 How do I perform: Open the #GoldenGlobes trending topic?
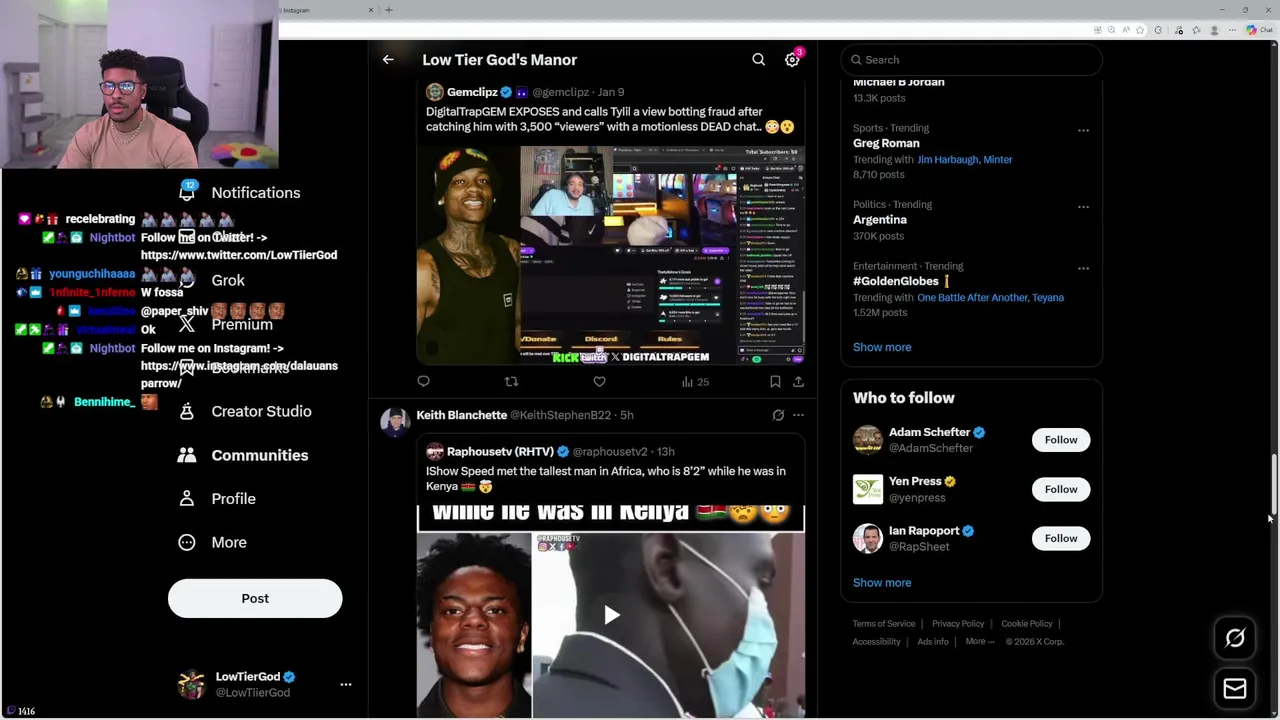coord(896,281)
